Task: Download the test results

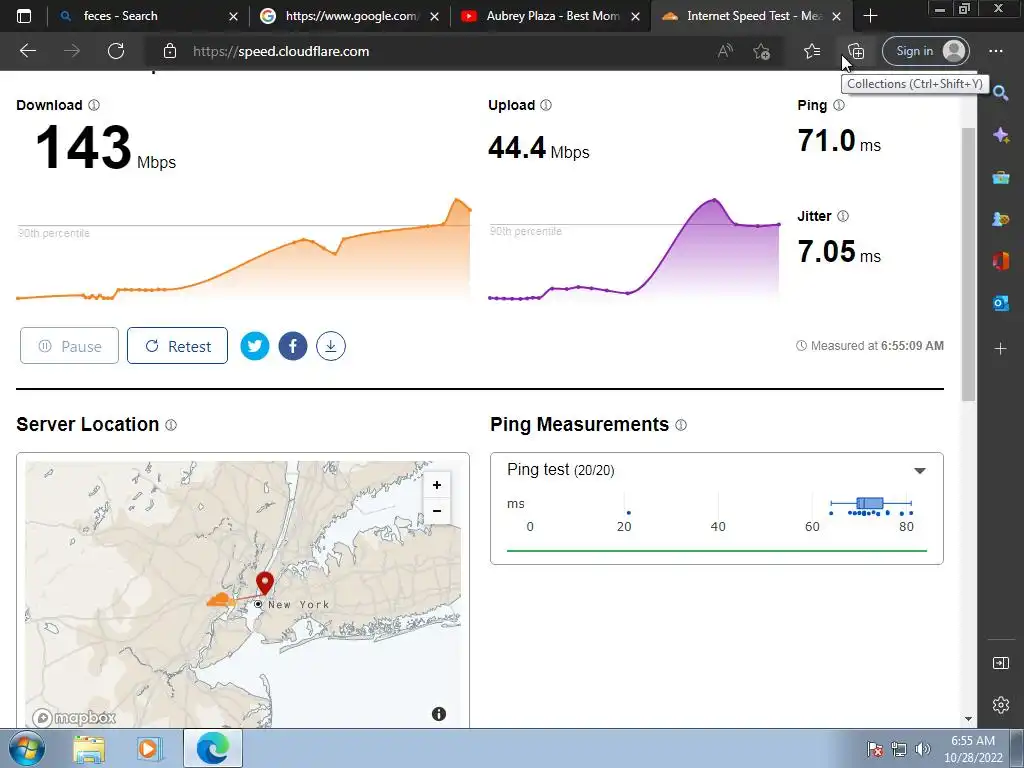Action: tap(331, 346)
